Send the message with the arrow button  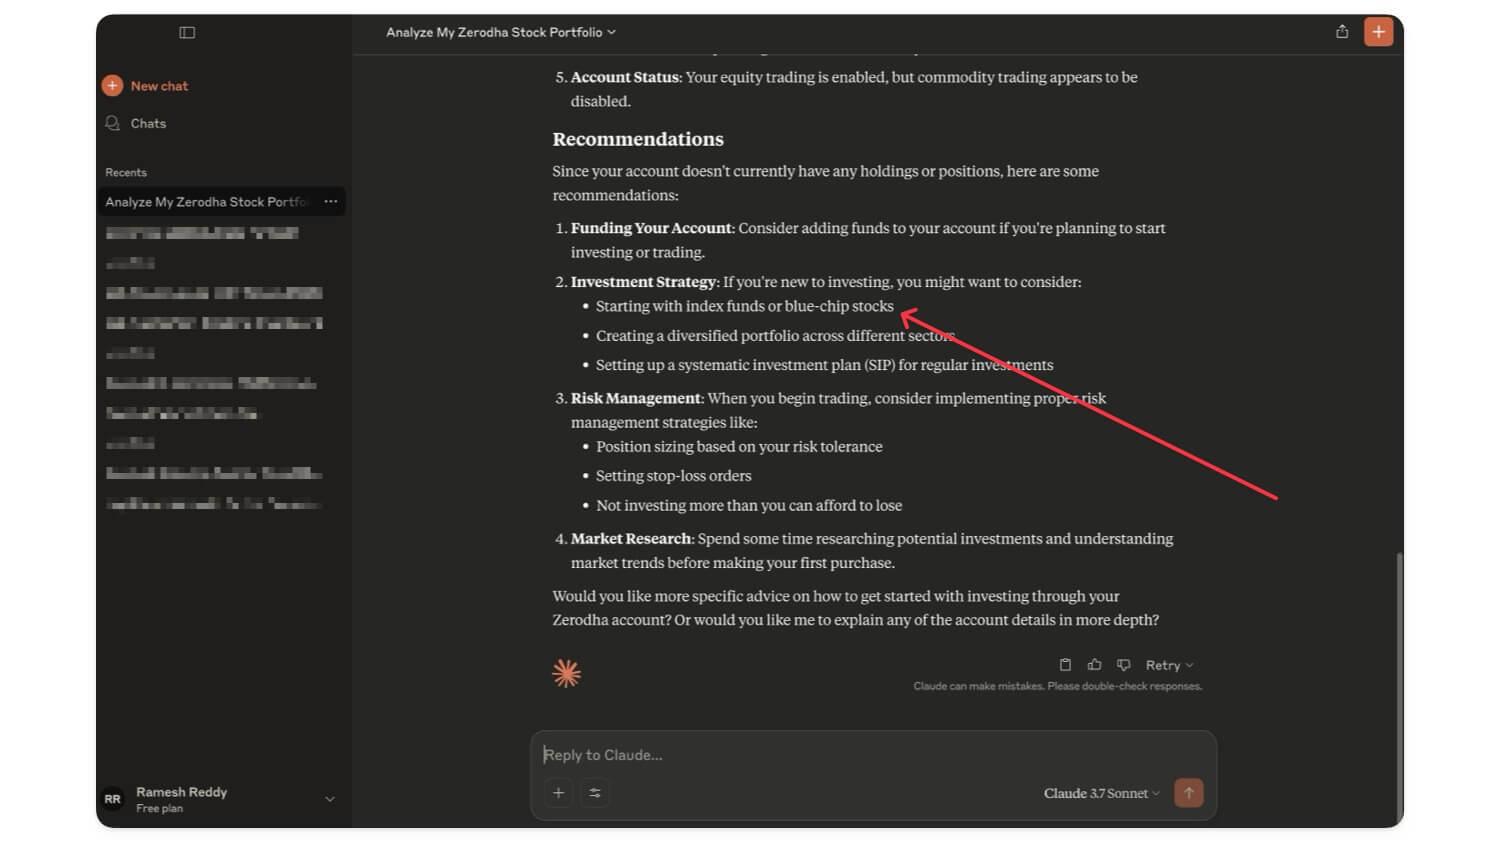[x=1188, y=792]
